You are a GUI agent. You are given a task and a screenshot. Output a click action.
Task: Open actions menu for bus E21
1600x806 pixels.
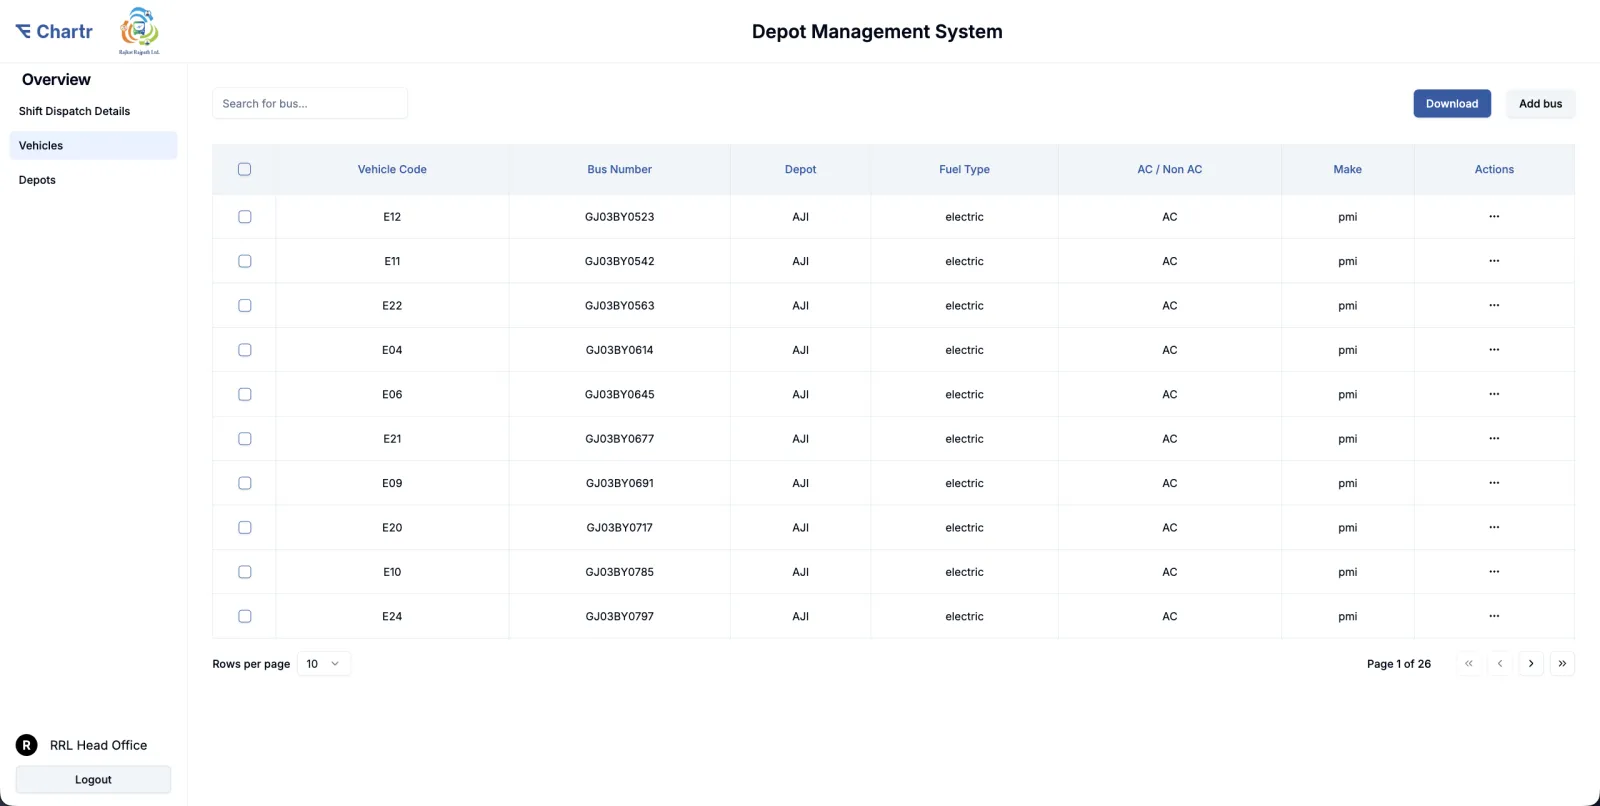pyautogui.click(x=1494, y=438)
